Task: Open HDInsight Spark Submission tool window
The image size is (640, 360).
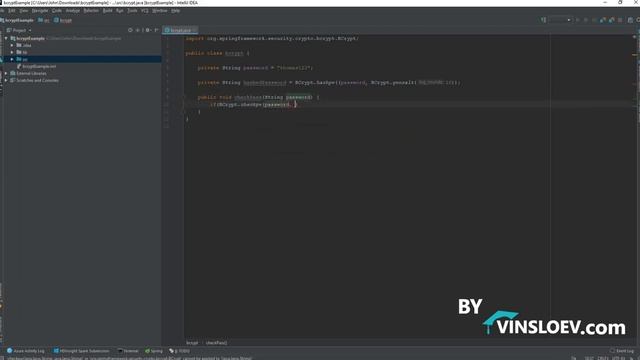Action: point(81,351)
